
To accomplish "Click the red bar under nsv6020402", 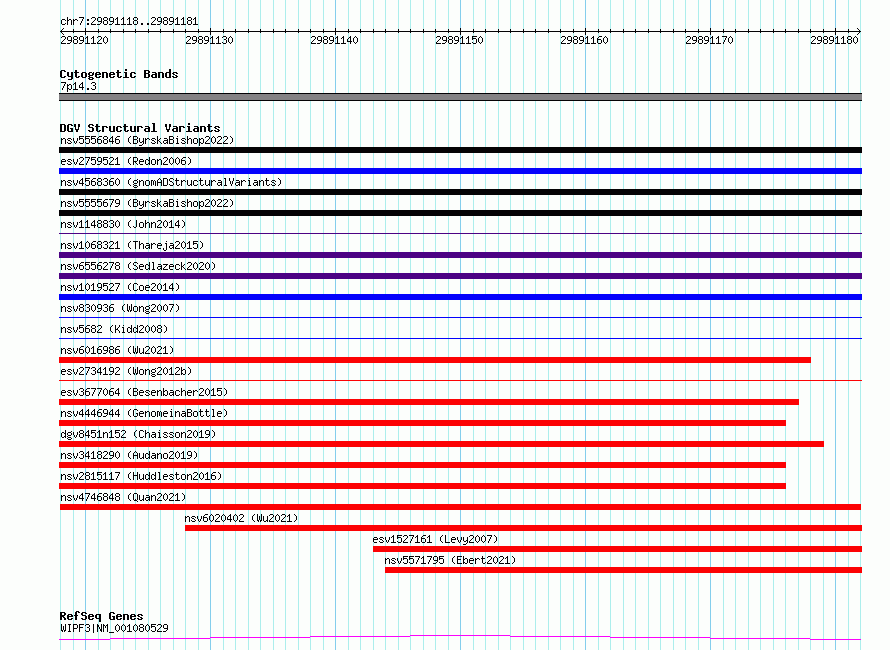I will [x=523, y=528].
